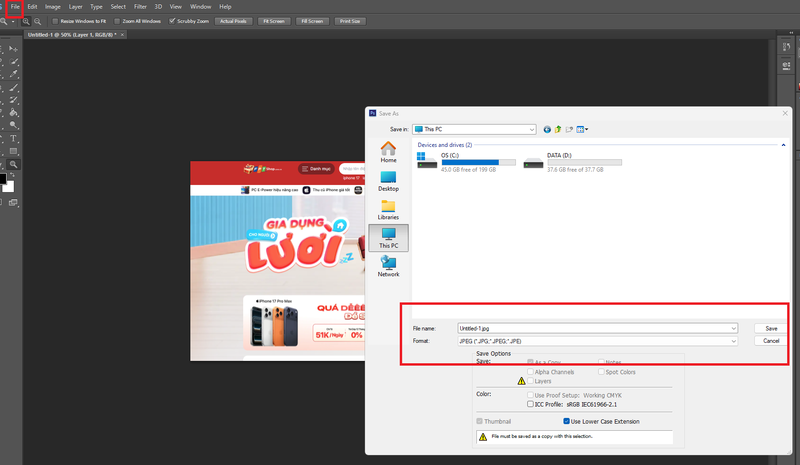Select the Rectangle shape tool
800x465 pixels.
(14, 151)
